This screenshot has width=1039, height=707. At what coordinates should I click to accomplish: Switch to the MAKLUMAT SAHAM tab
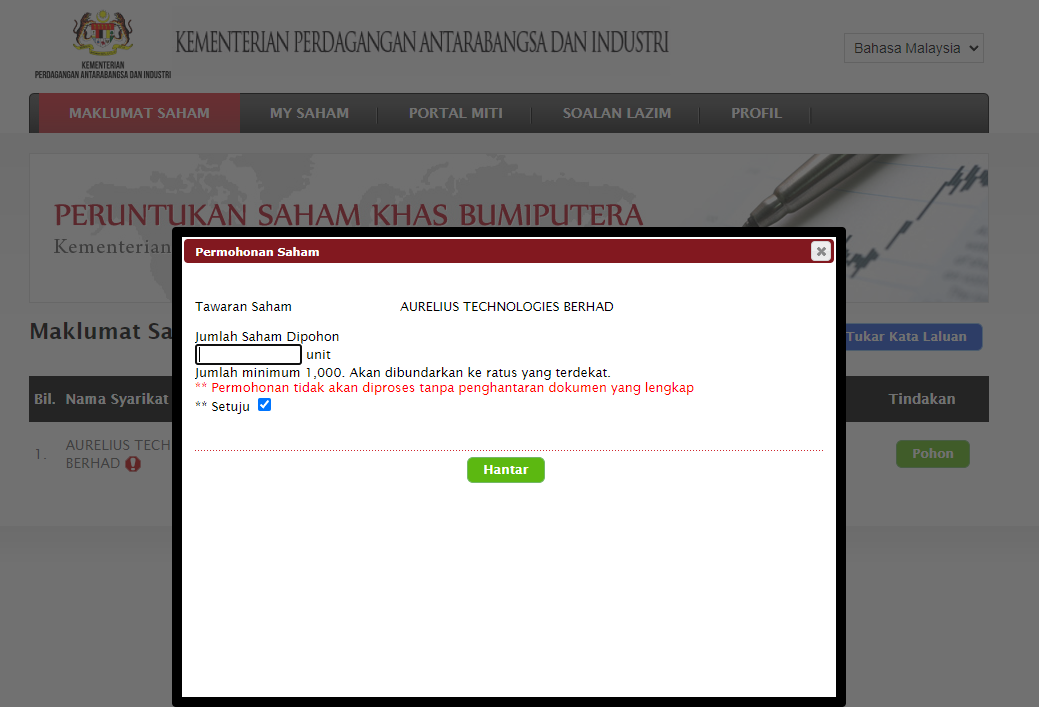pos(139,113)
